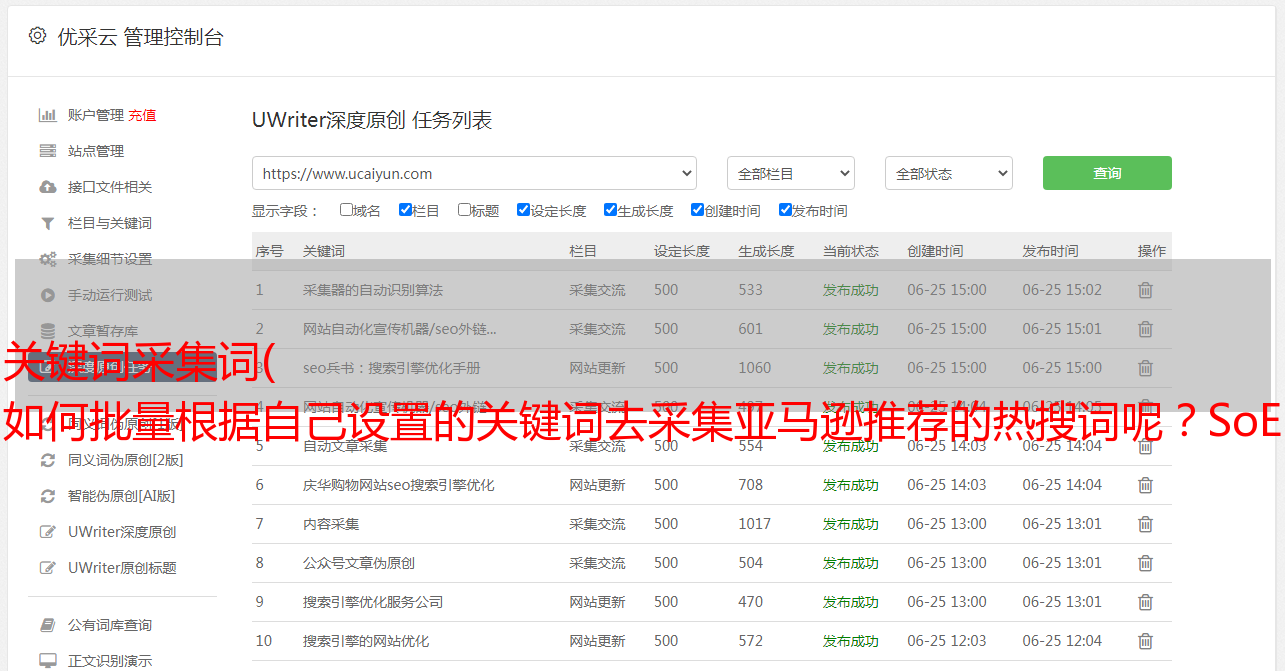The image size is (1285, 671).
Task: Open the site URL dropdown
Action: tap(474, 173)
